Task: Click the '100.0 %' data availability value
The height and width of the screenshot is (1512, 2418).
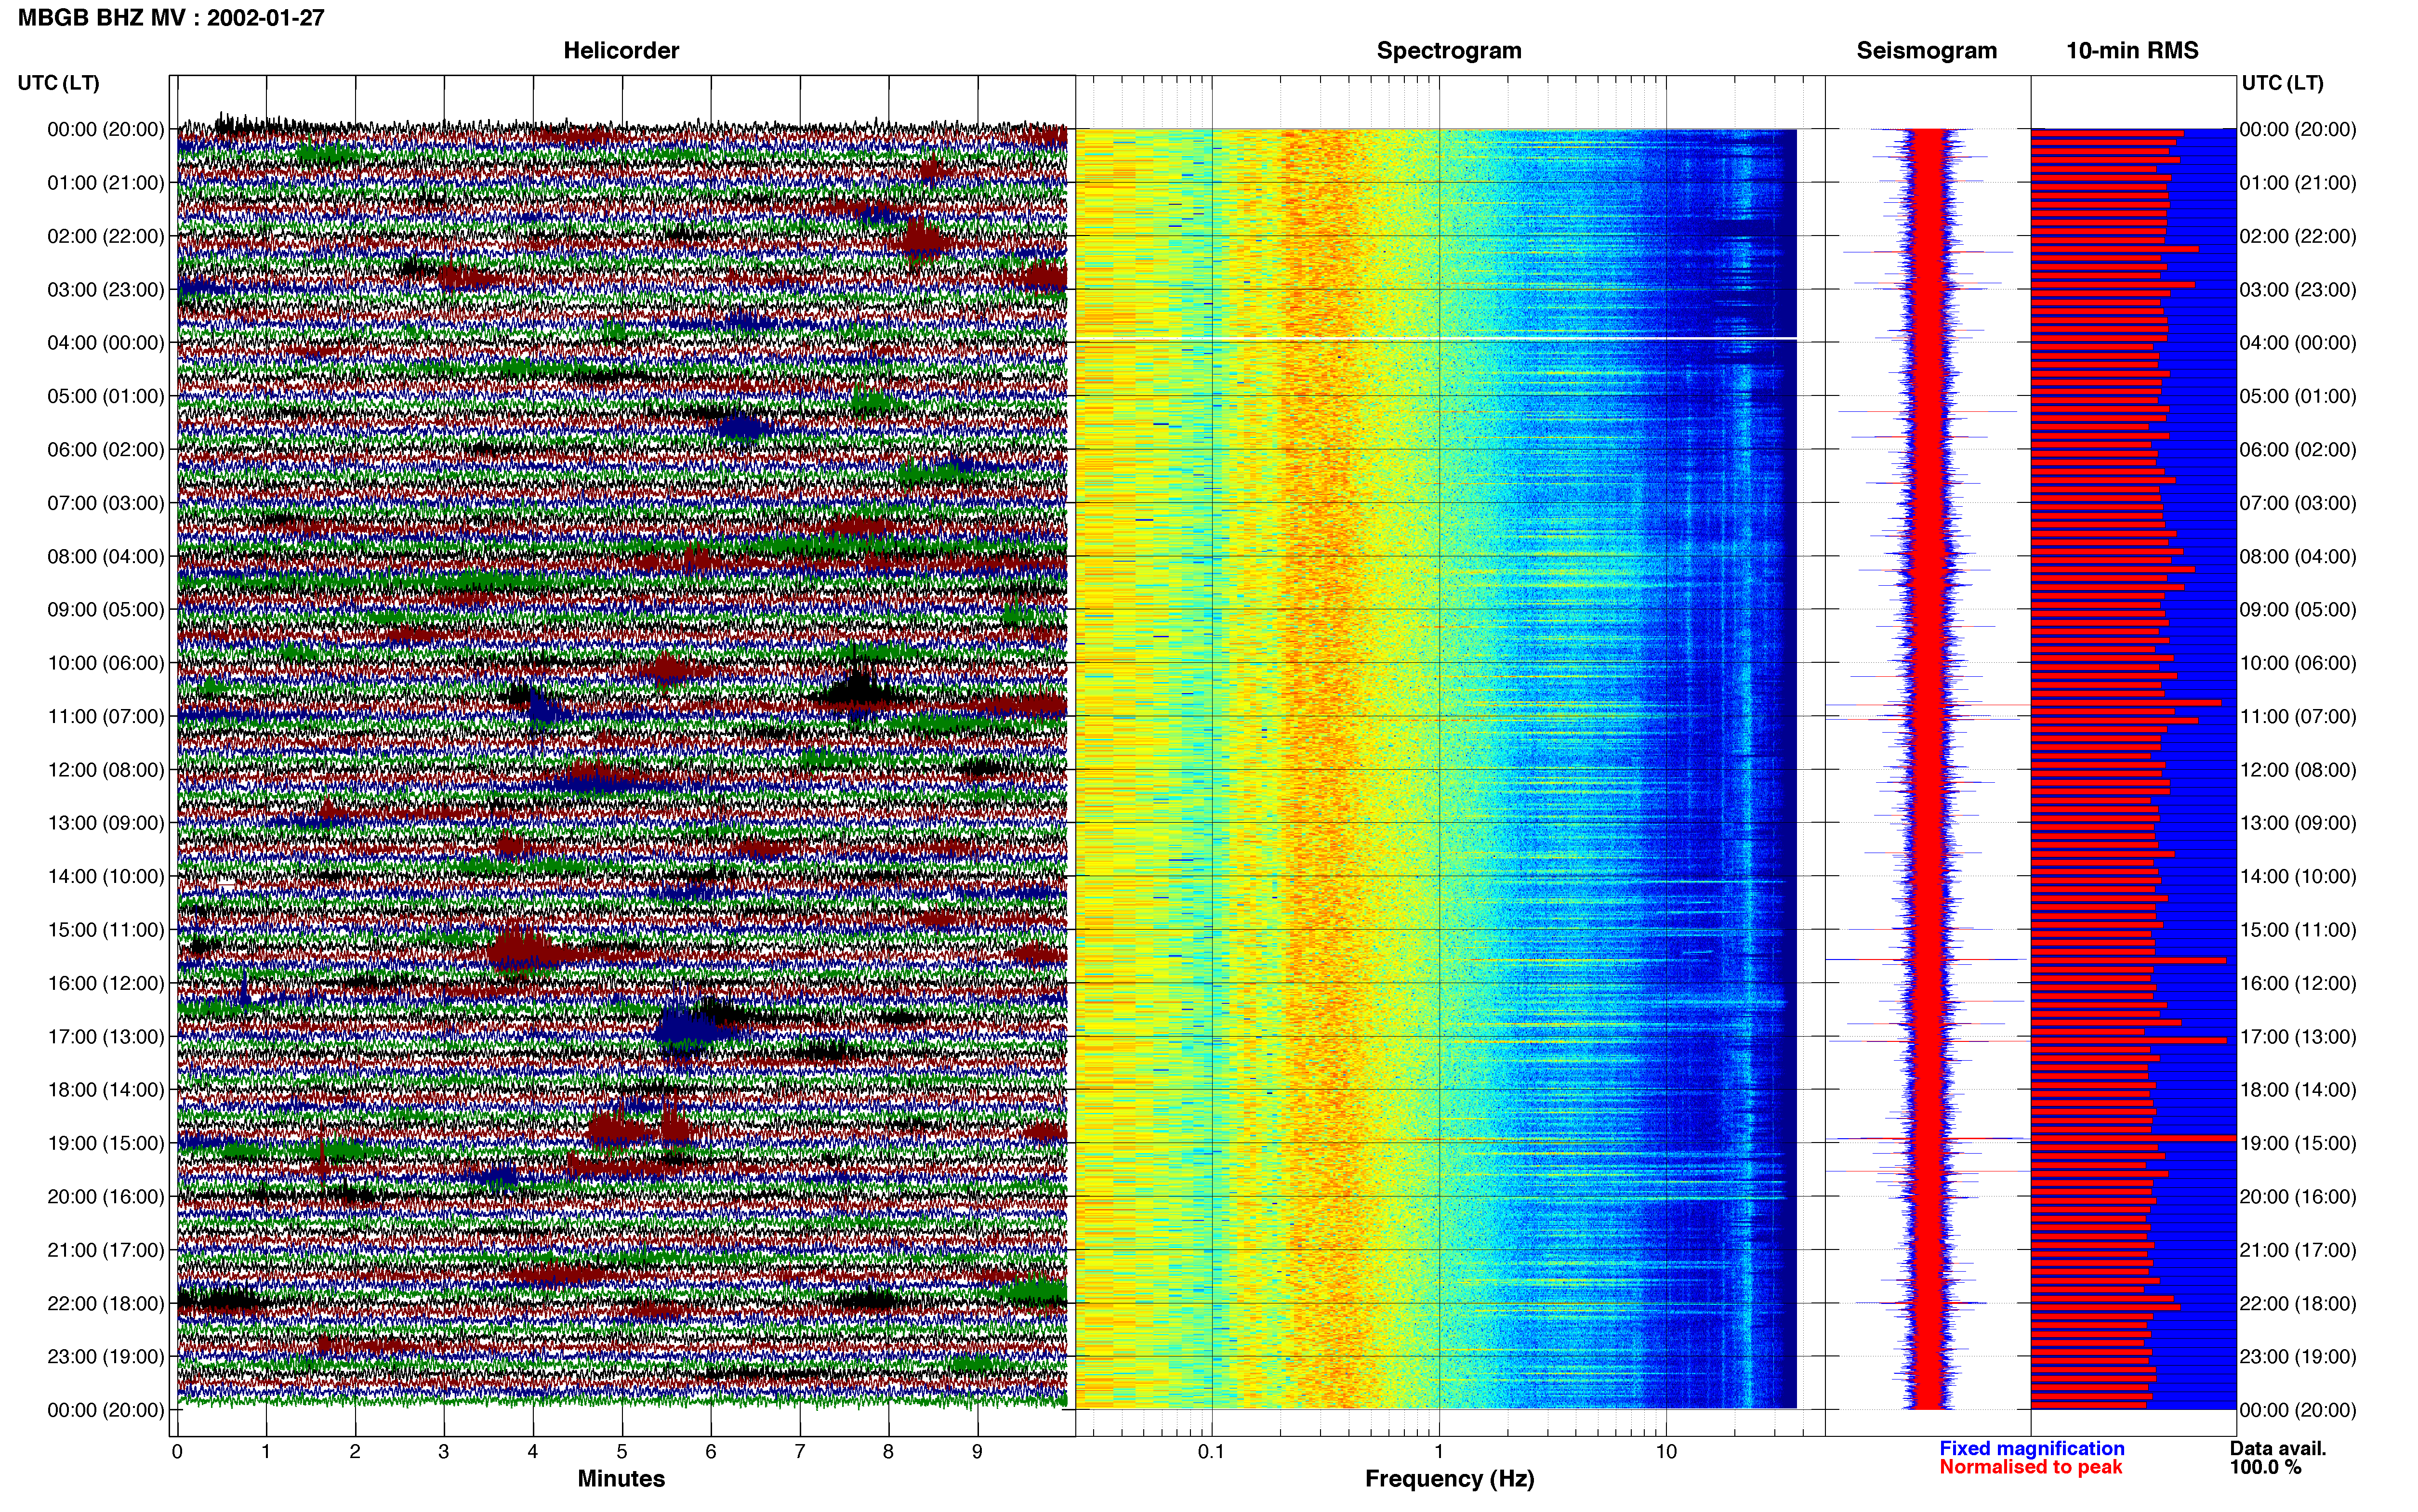Action: (x=2265, y=1467)
